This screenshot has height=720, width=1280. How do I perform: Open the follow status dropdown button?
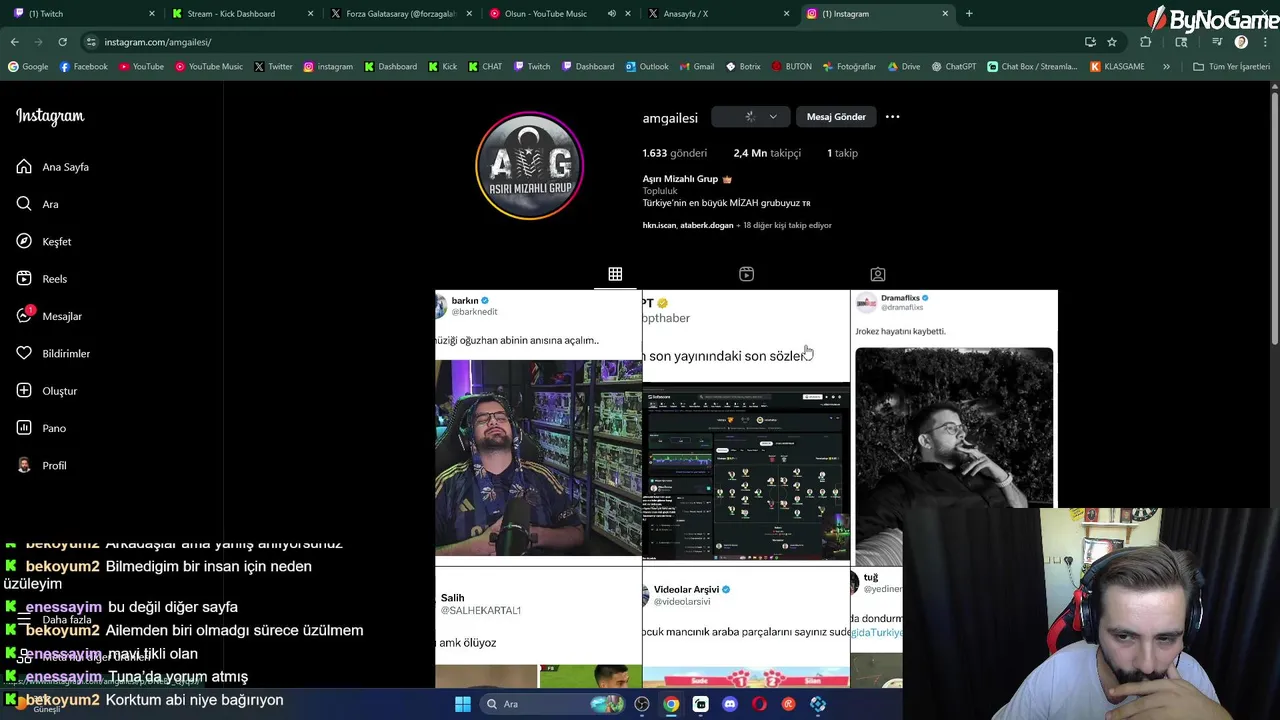pos(750,117)
